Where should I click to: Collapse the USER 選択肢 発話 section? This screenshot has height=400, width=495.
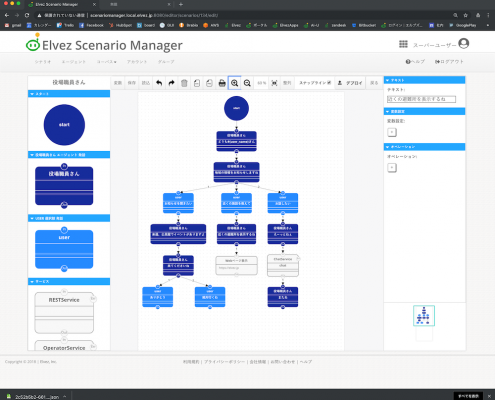coord(69,218)
